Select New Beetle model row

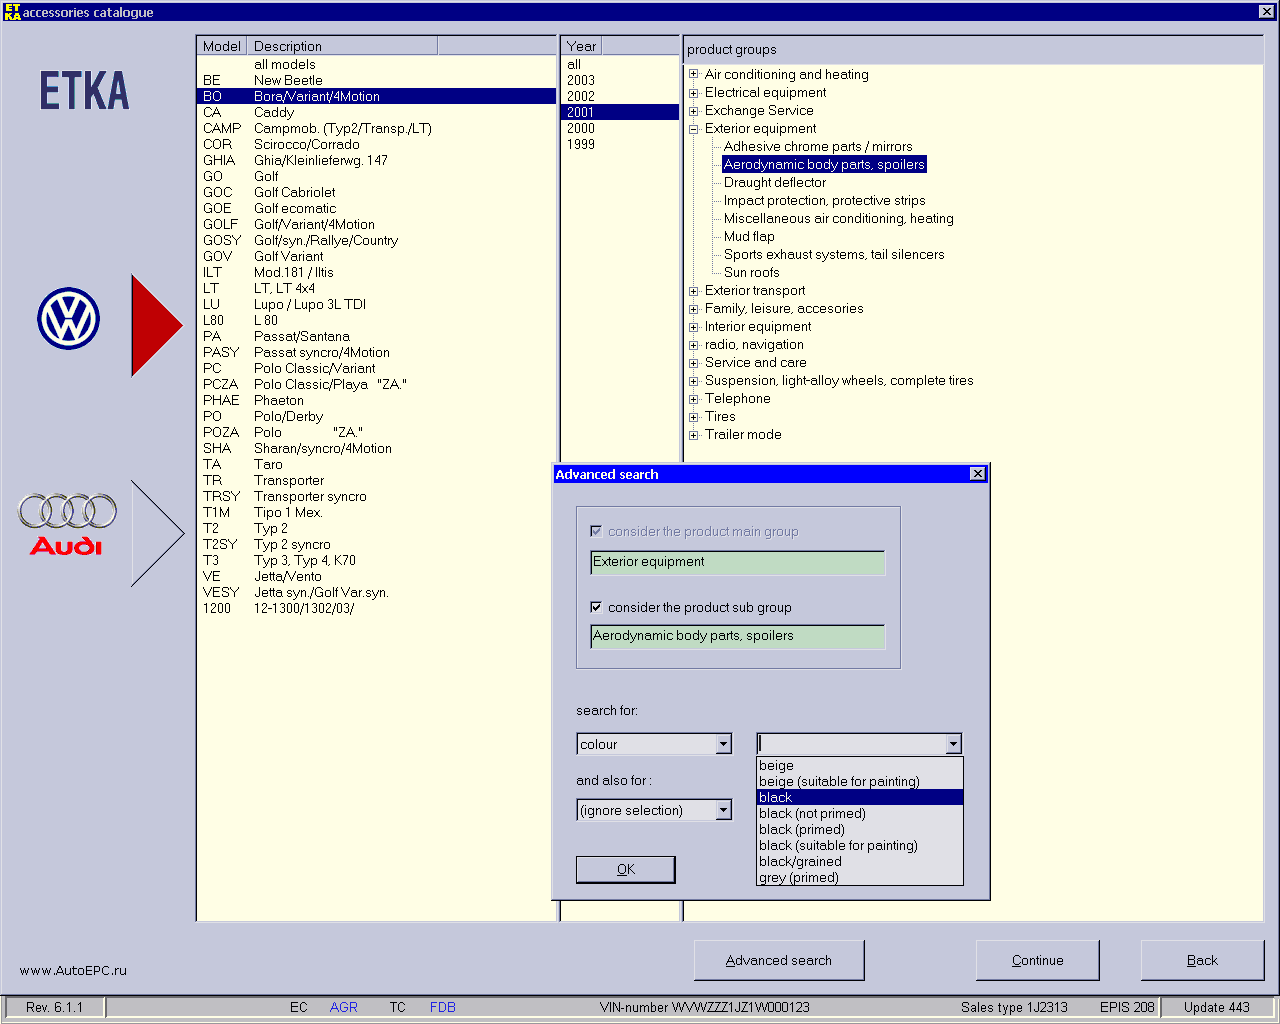(x=376, y=80)
